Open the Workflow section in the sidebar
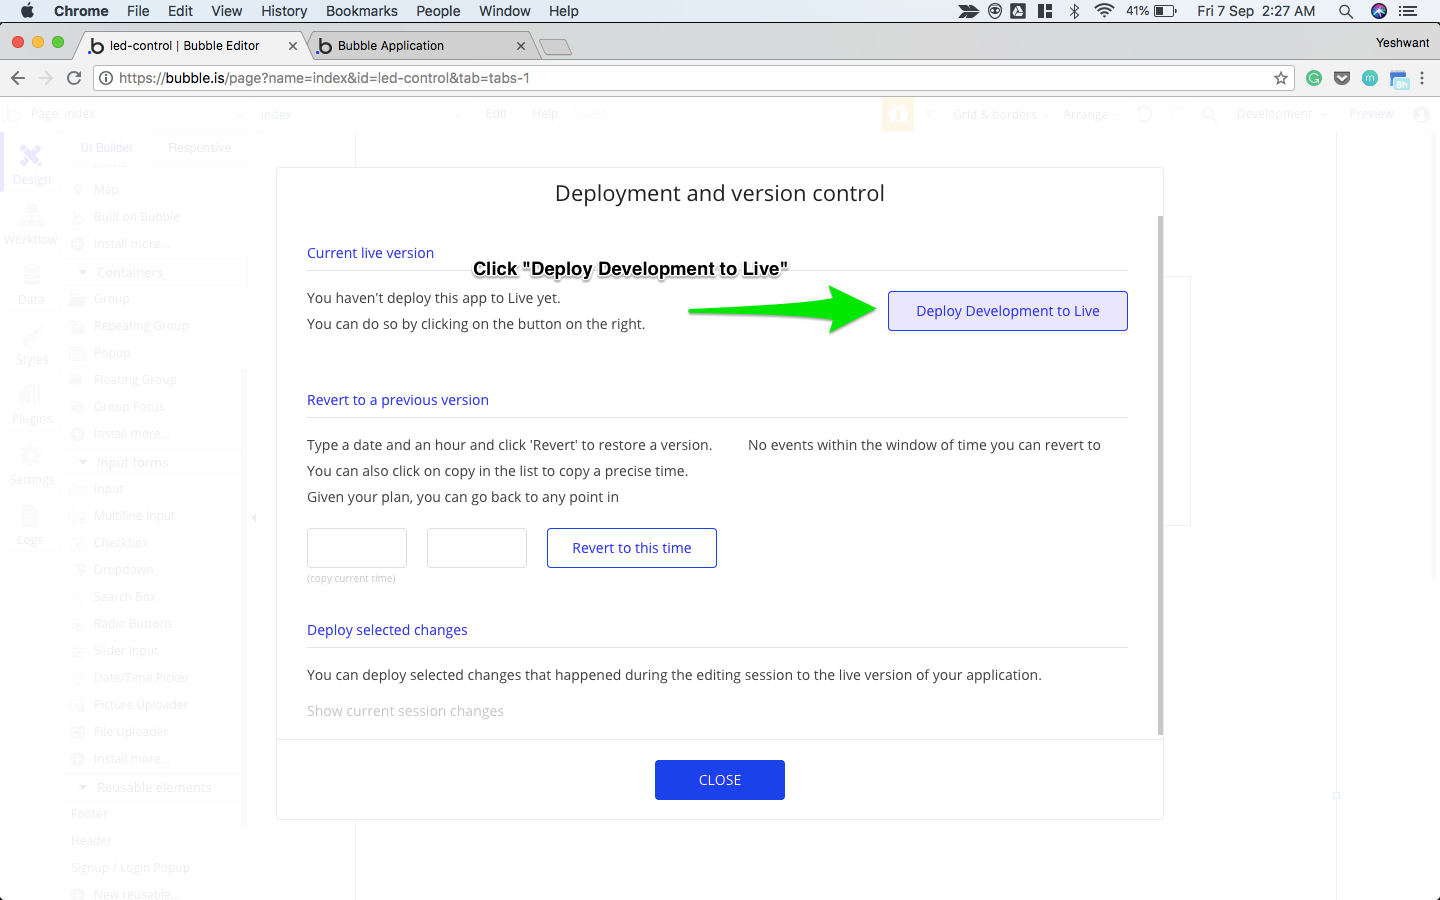 coord(31,225)
